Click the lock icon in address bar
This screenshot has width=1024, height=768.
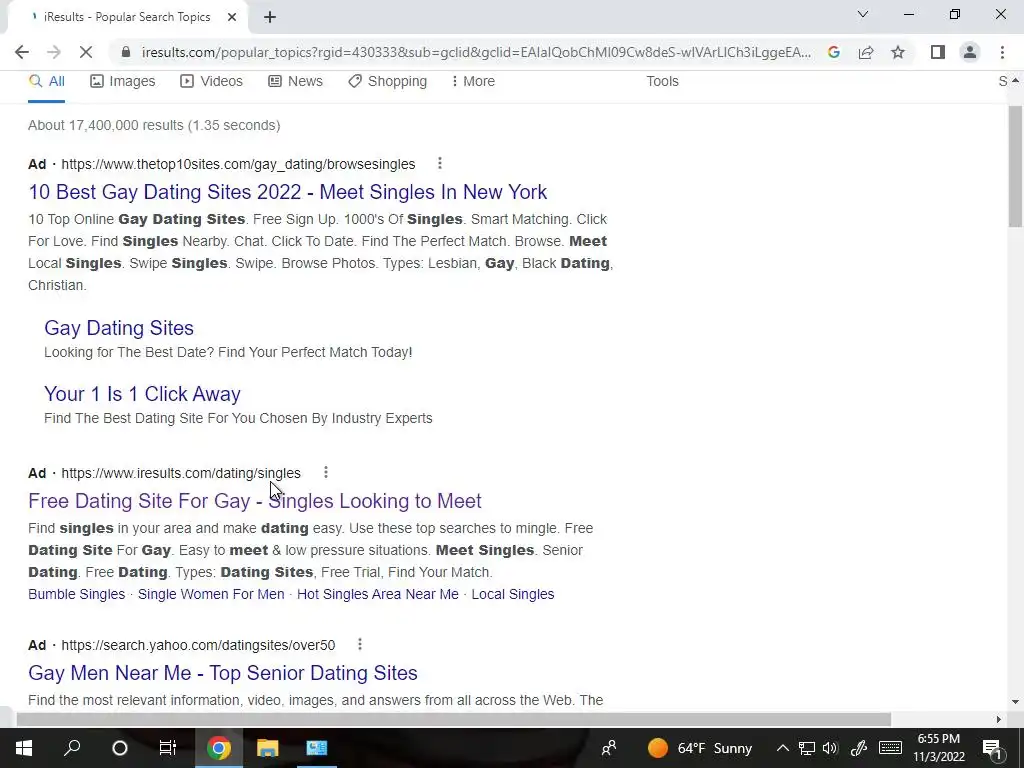pos(126,52)
